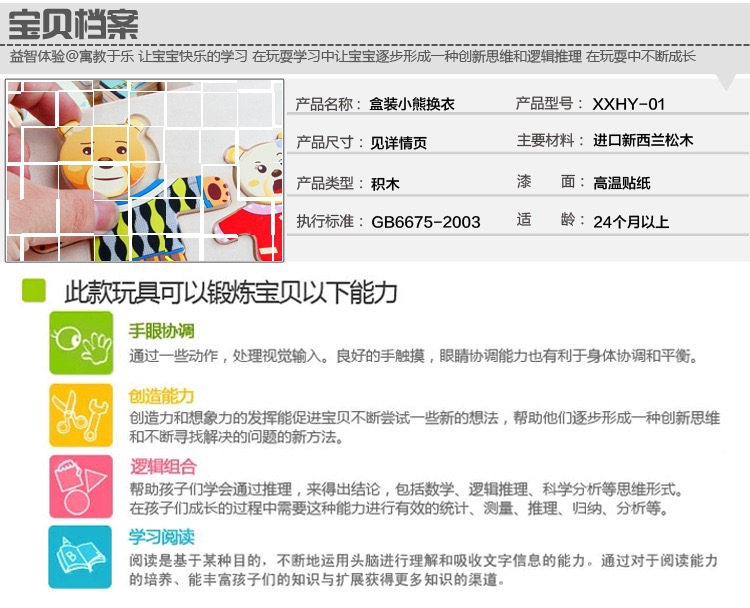Open the bear dress-up product photo
750x608 pixels.
(144, 171)
